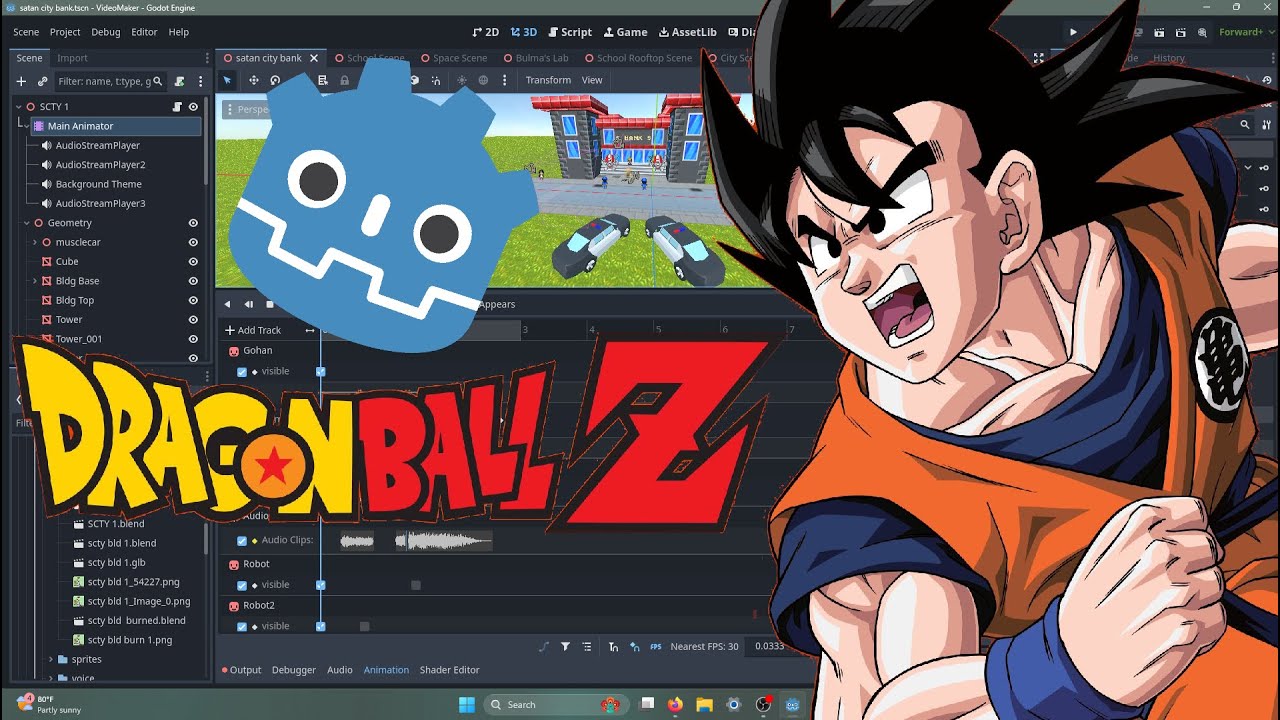The image size is (1280, 720).
Task: Click the animation play backwards arrow
Action: tap(227, 304)
